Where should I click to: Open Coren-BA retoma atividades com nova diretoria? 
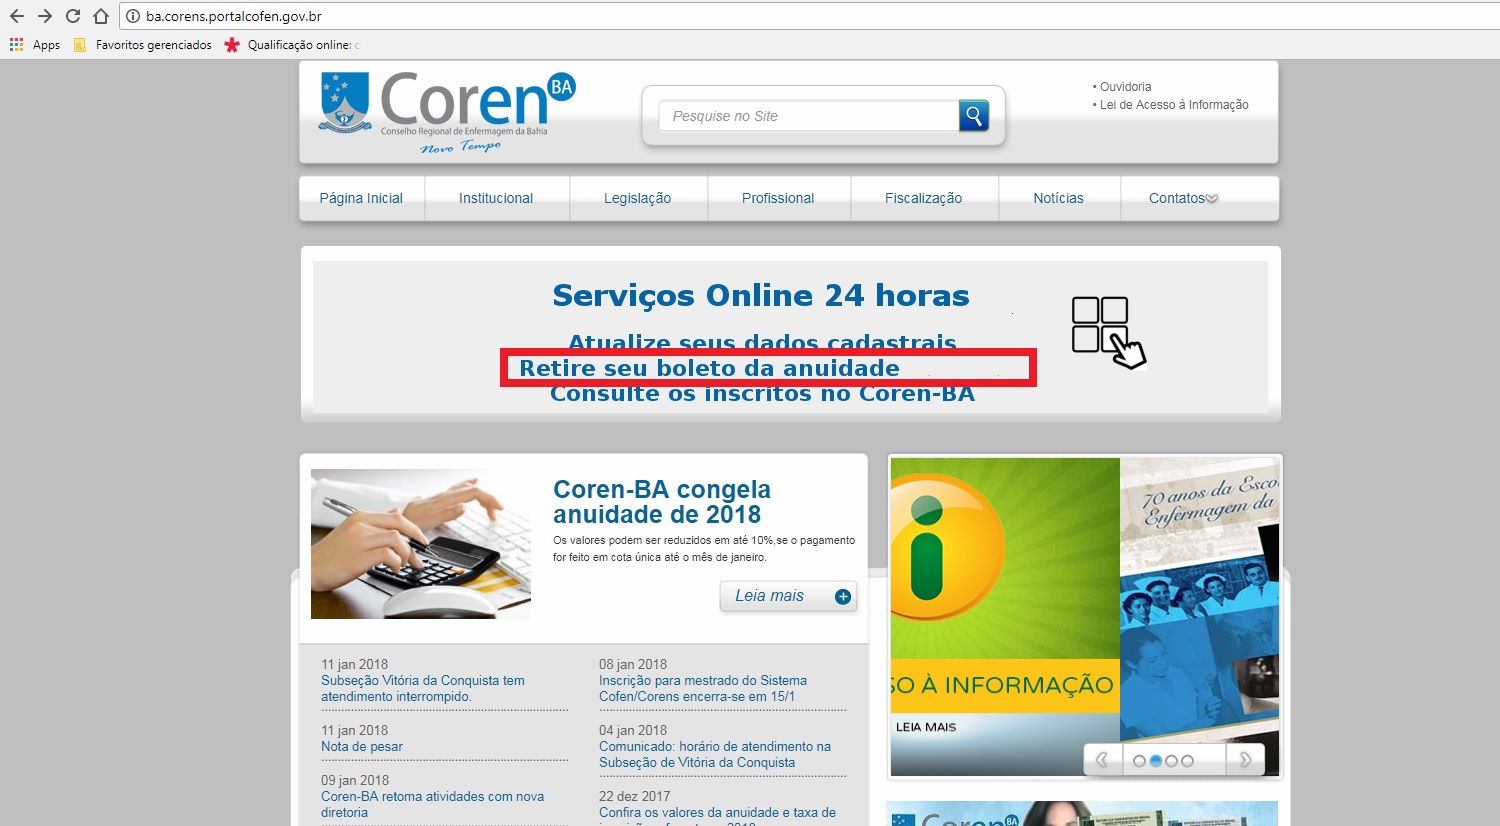(x=432, y=805)
